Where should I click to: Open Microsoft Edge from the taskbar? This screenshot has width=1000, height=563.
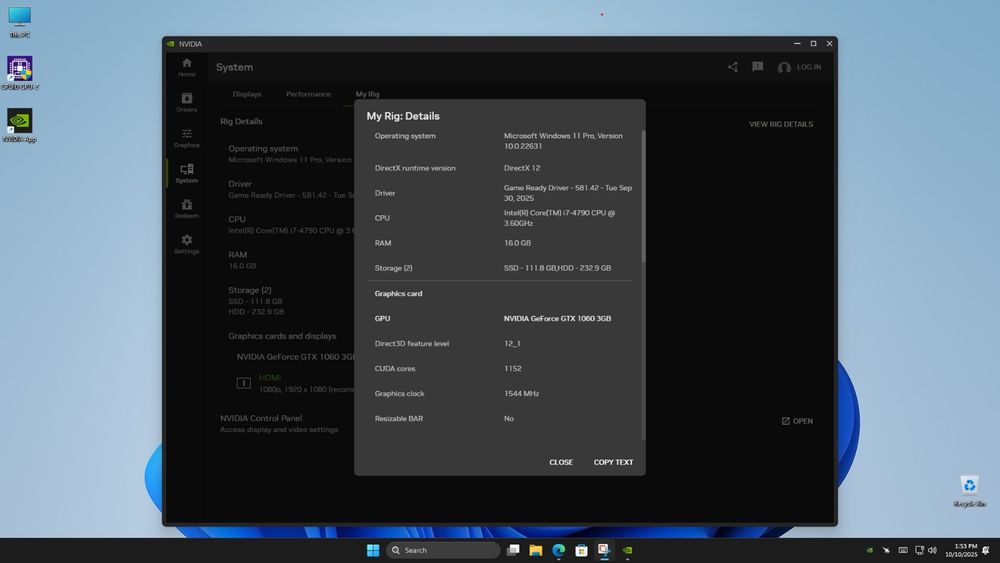pyautogui.click(x=558, y=550)
